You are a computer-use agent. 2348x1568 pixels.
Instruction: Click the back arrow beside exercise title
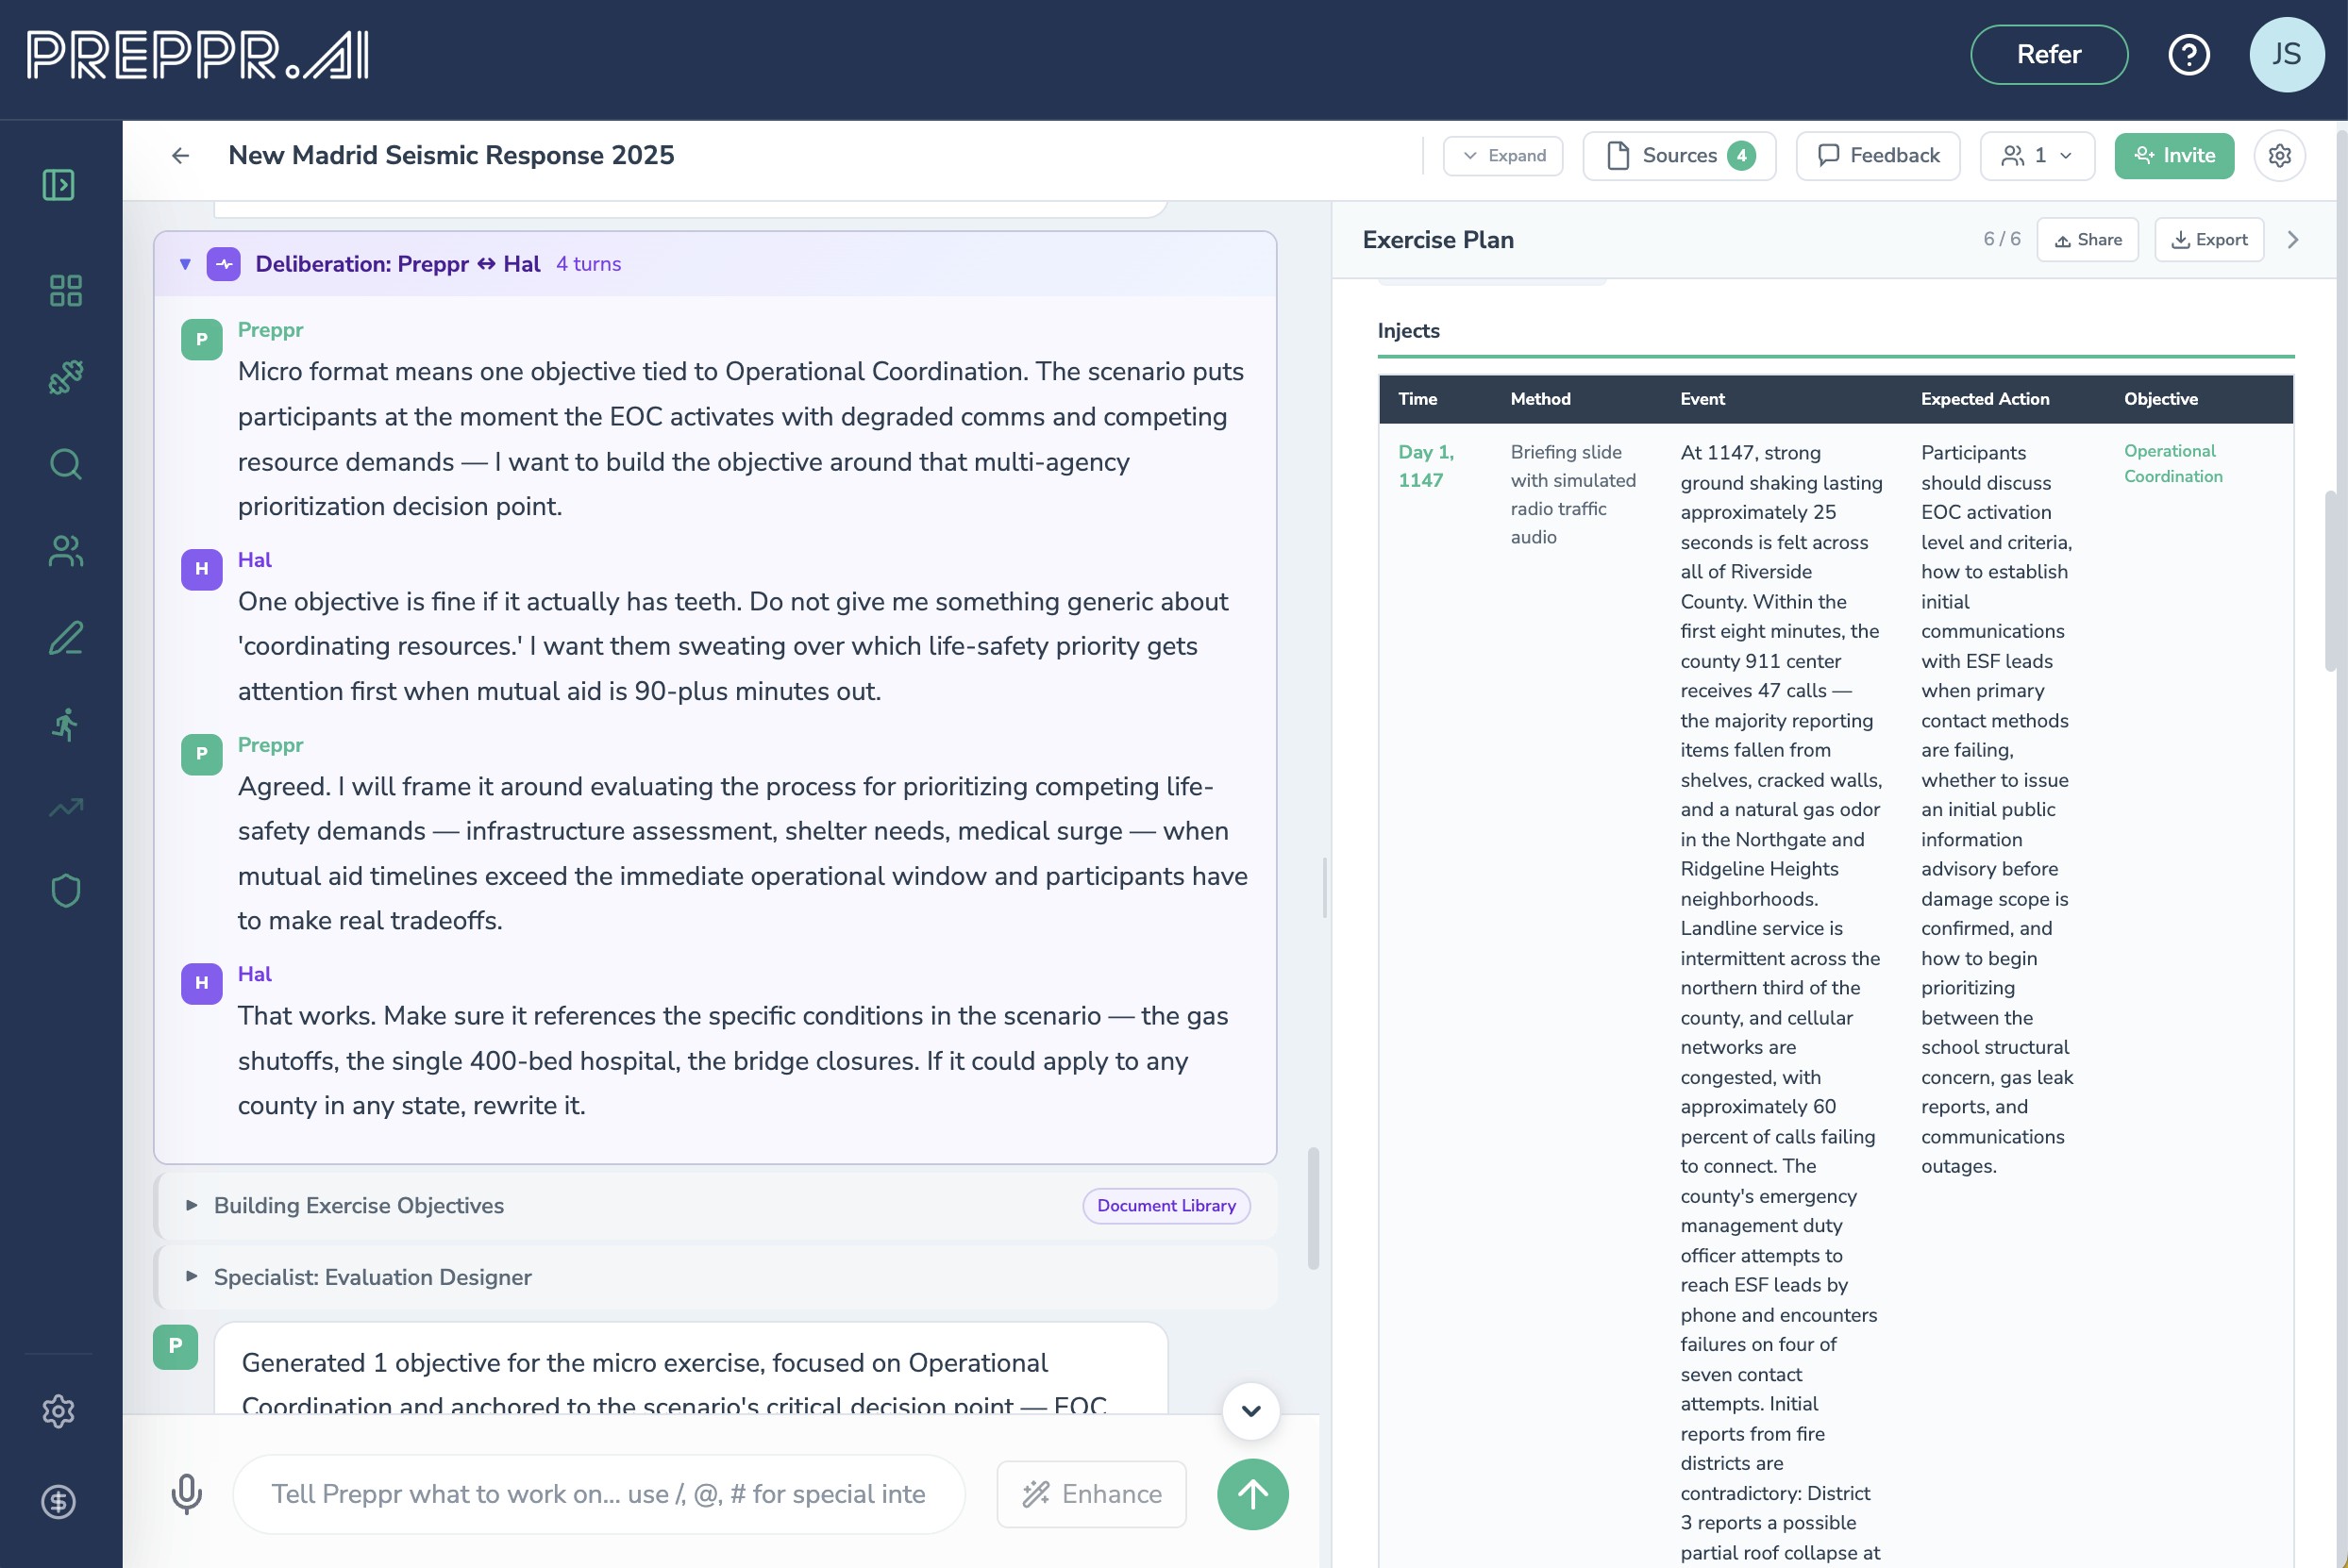181,156
